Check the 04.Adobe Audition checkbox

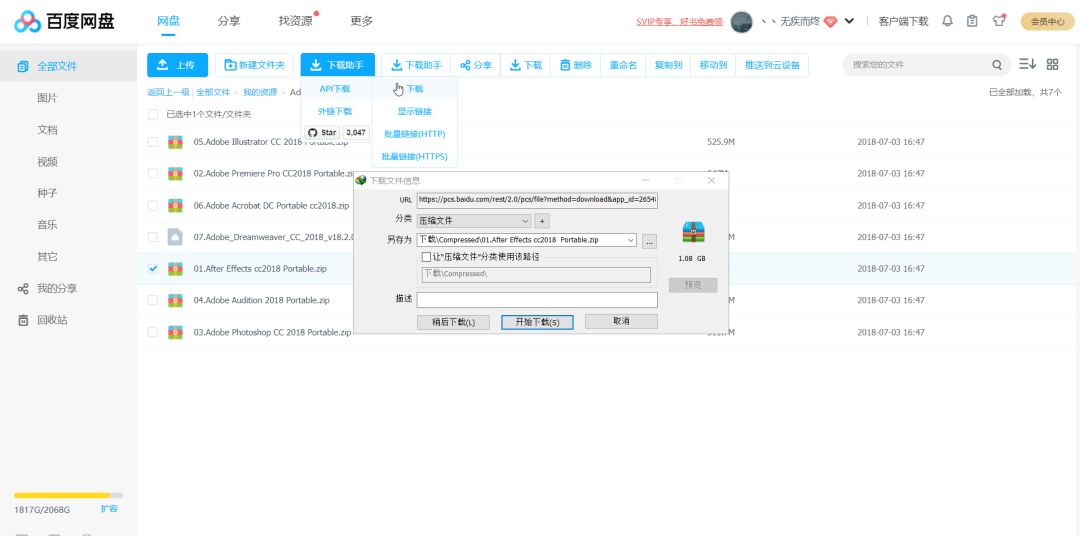[x=153, y=300]
